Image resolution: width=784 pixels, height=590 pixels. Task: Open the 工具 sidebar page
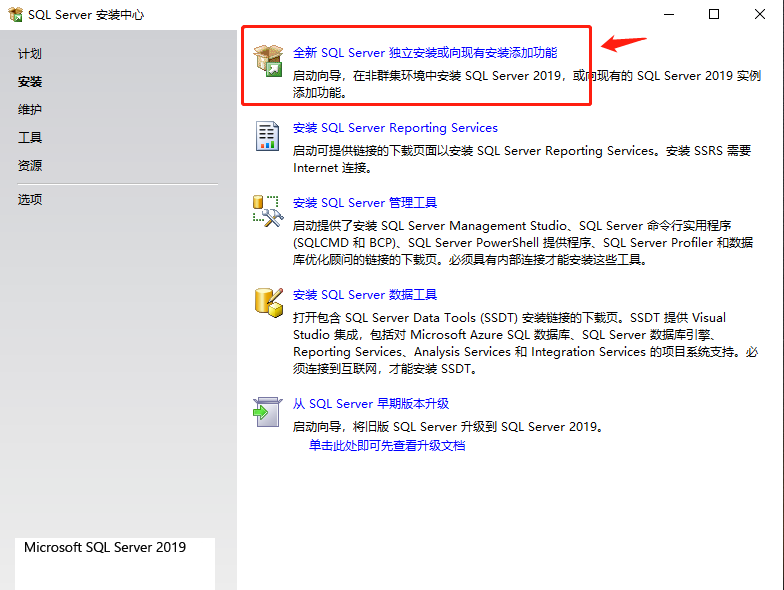coord(30,138)
